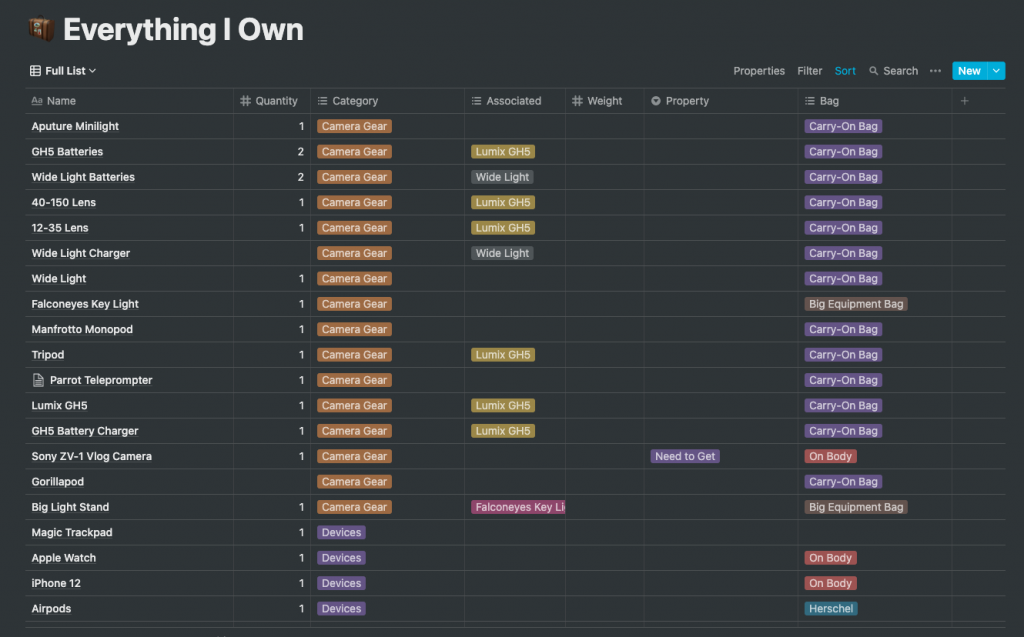The height and width of the screenshot is (637, 1024).
Task: Add a new column with the plus icon
Action: 964,101
